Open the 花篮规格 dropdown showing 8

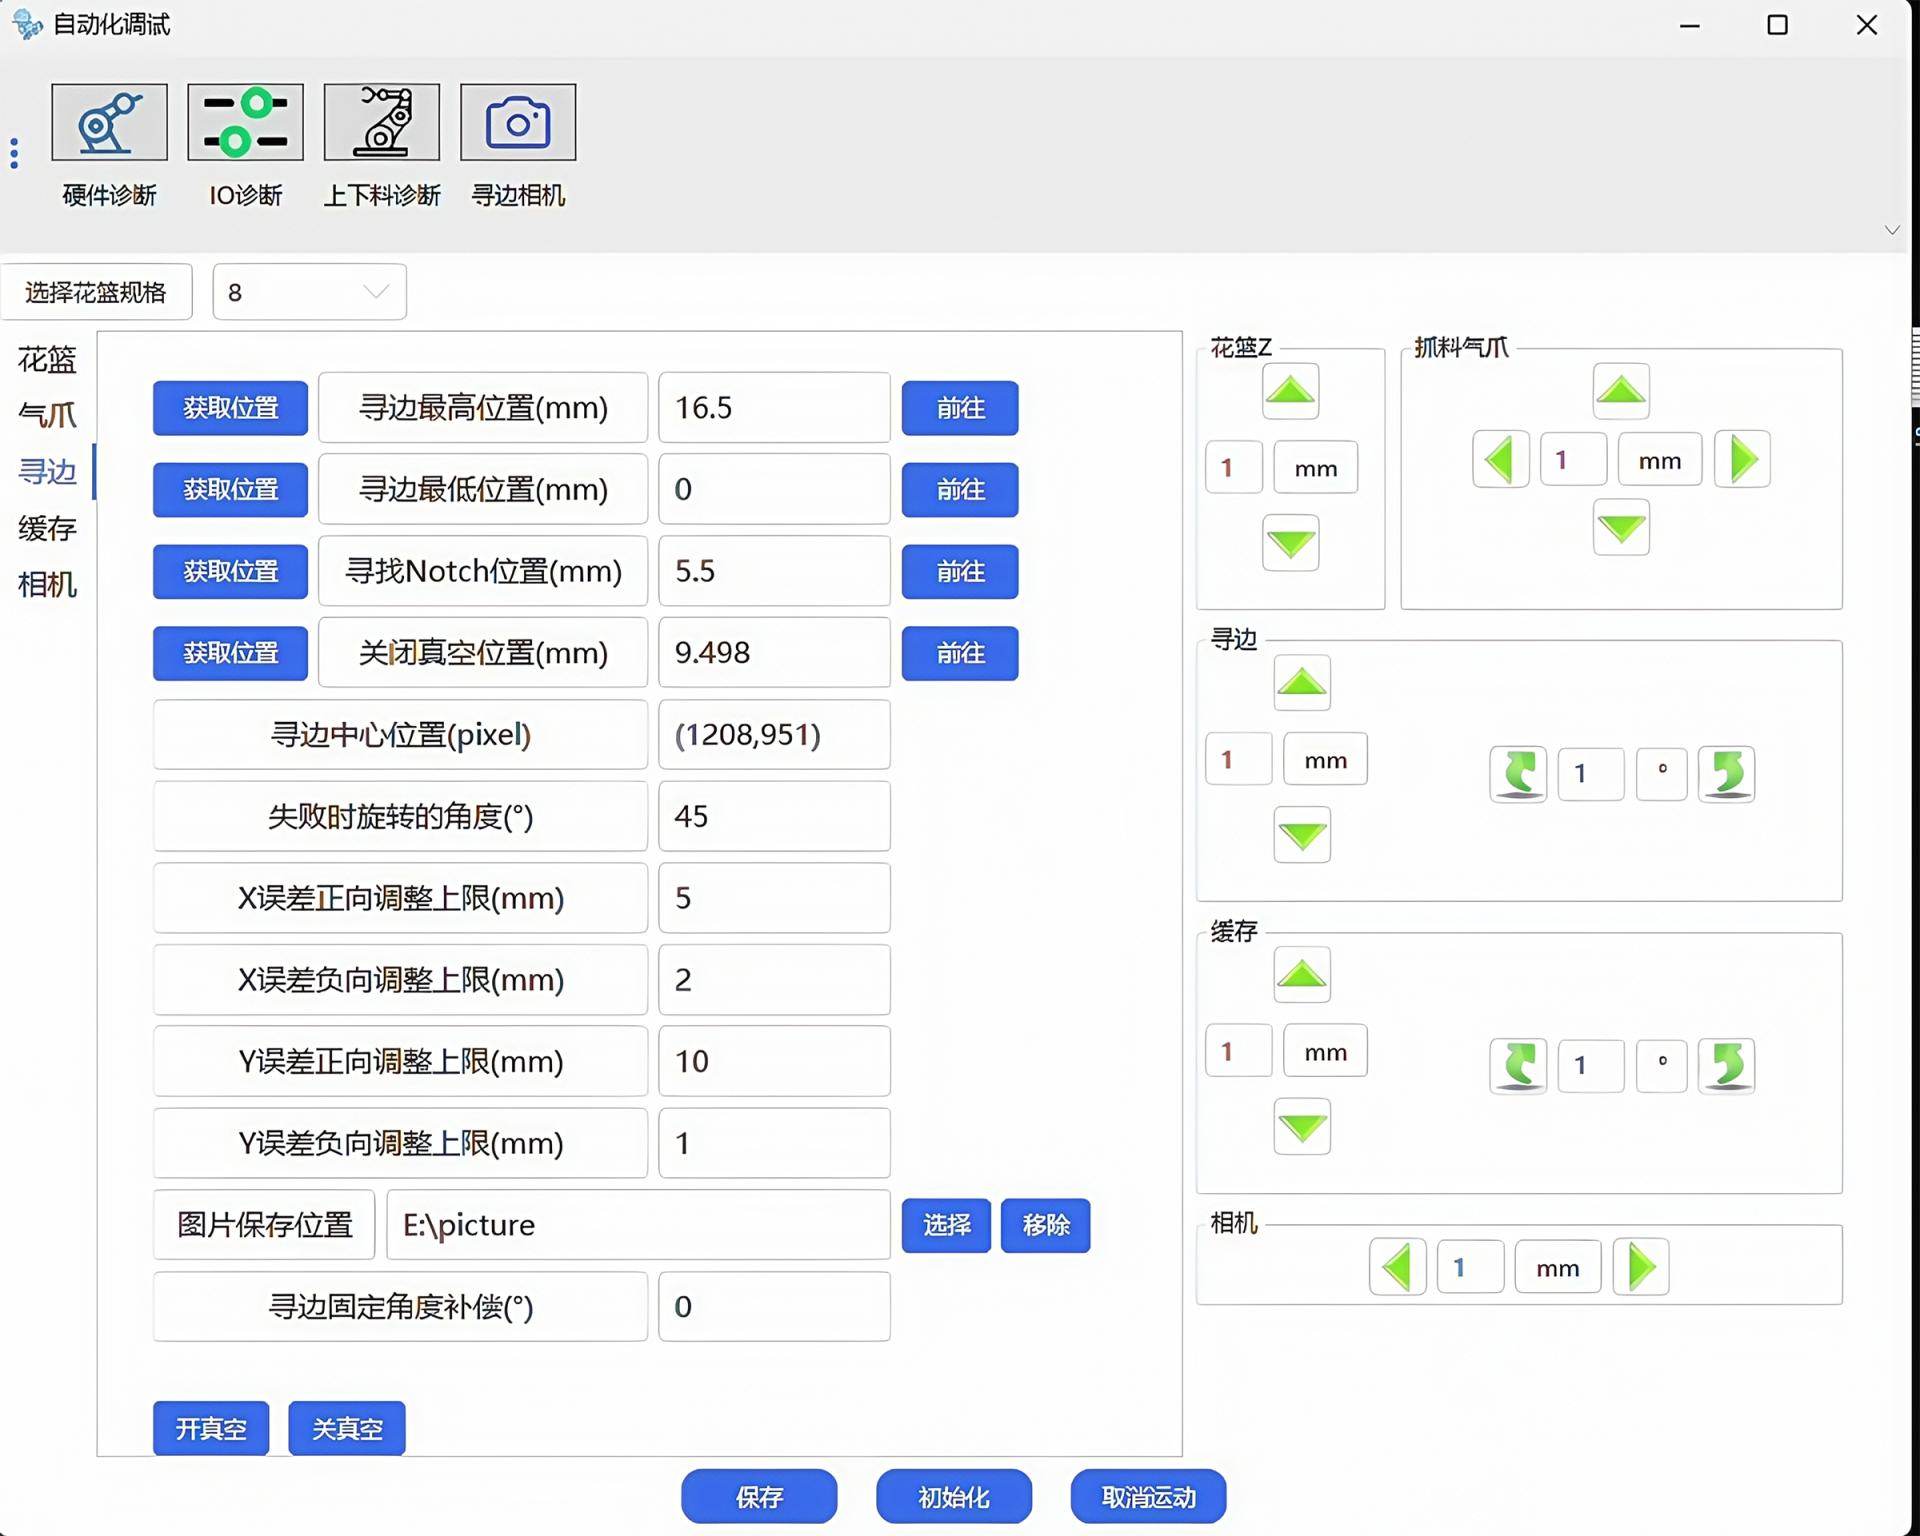point(309,292)
